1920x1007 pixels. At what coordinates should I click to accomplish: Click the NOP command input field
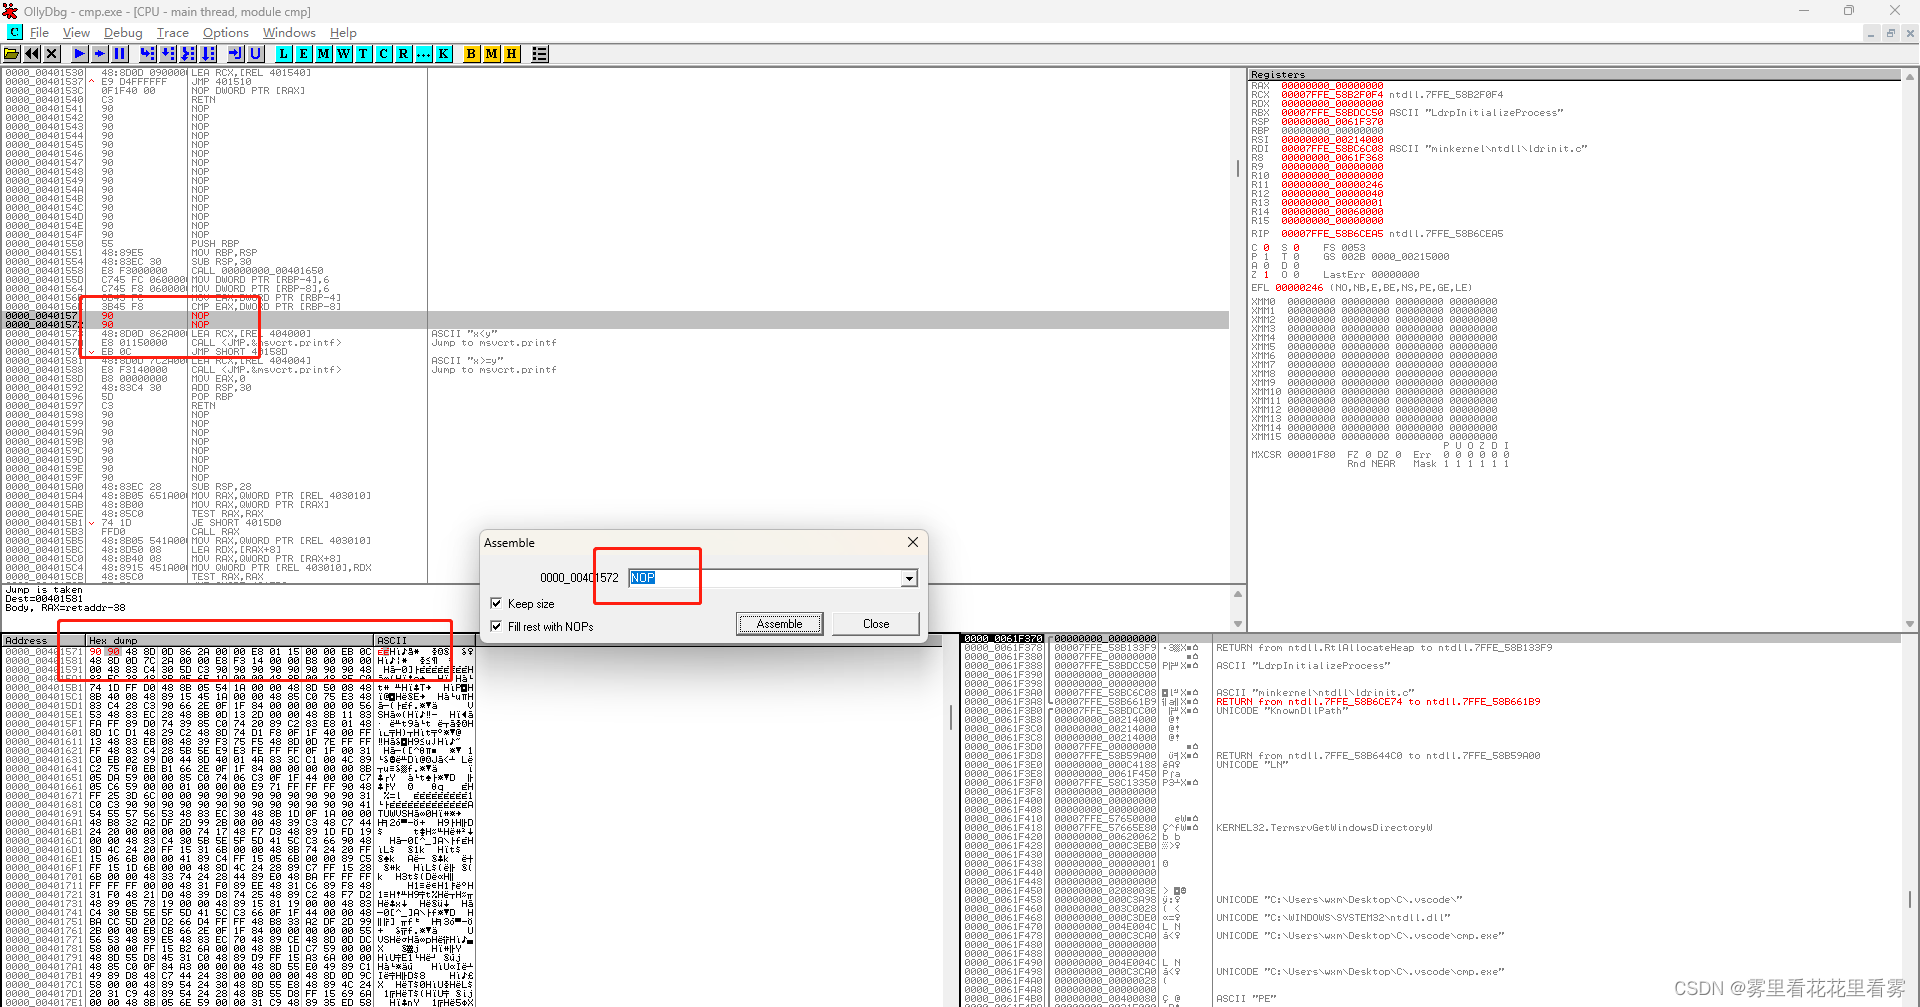(x=765, y=578)
